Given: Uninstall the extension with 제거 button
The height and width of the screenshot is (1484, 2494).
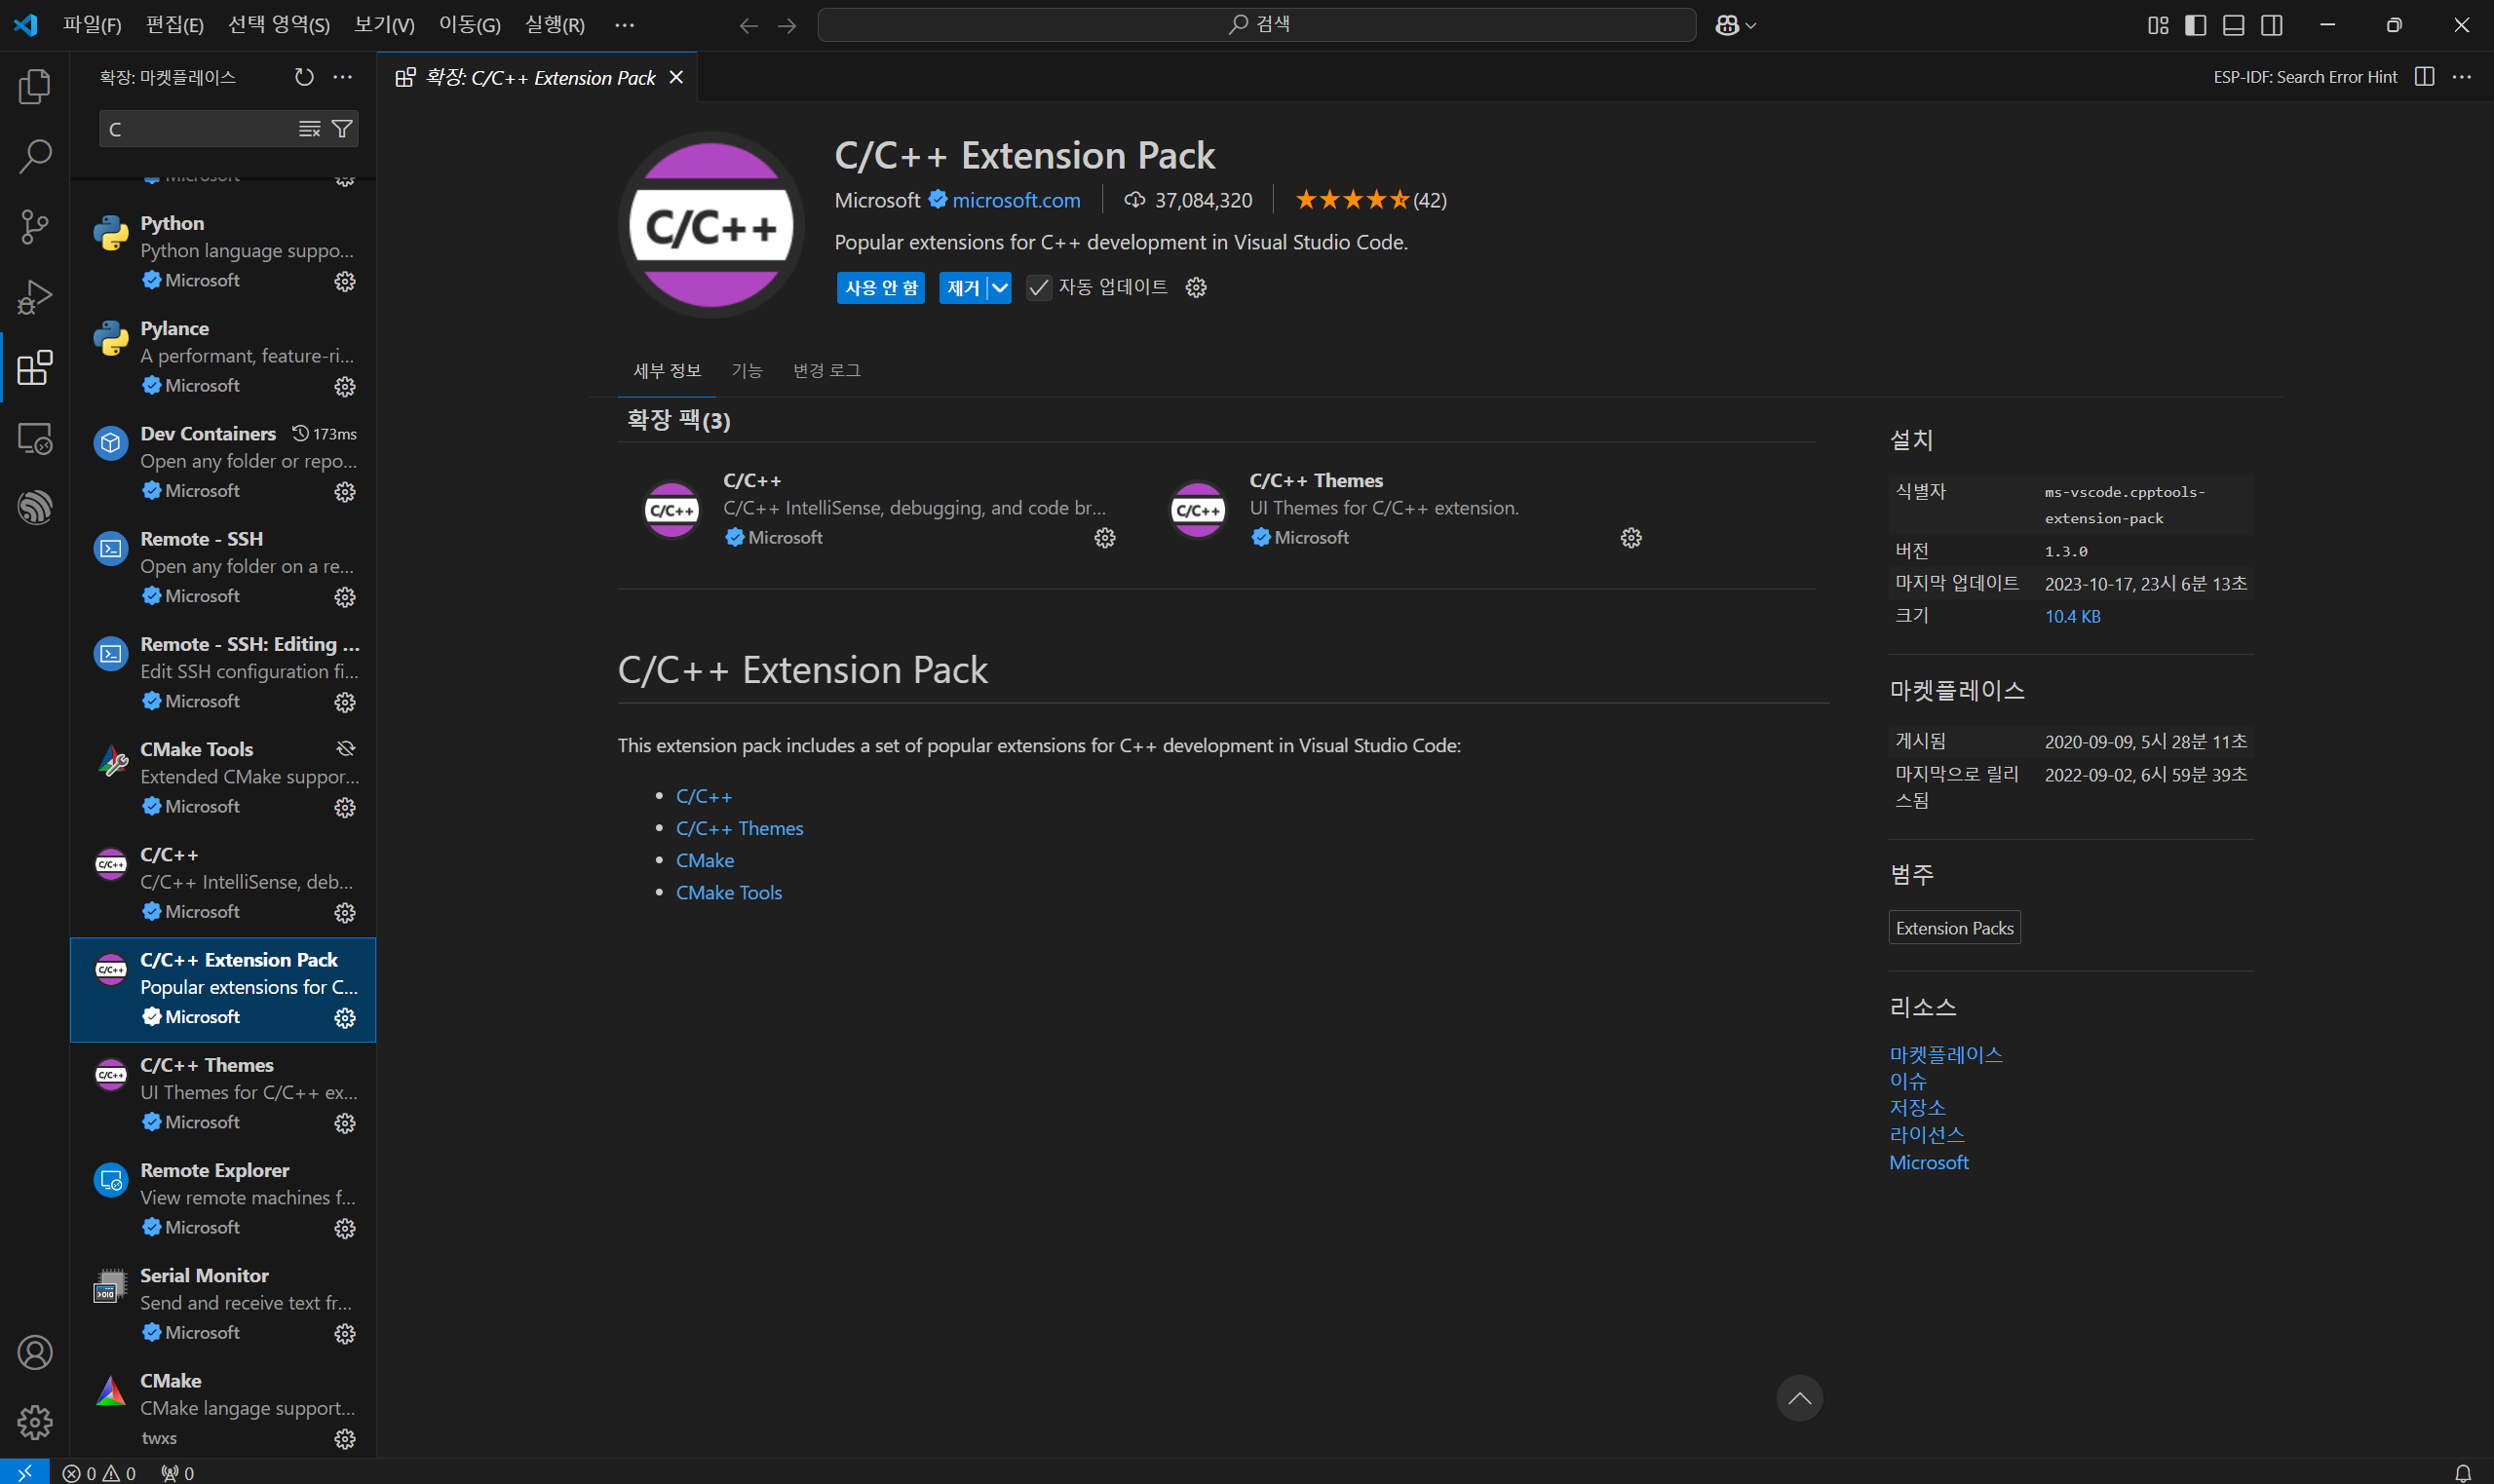Looking at the screenshot, I should click(963, 288).
